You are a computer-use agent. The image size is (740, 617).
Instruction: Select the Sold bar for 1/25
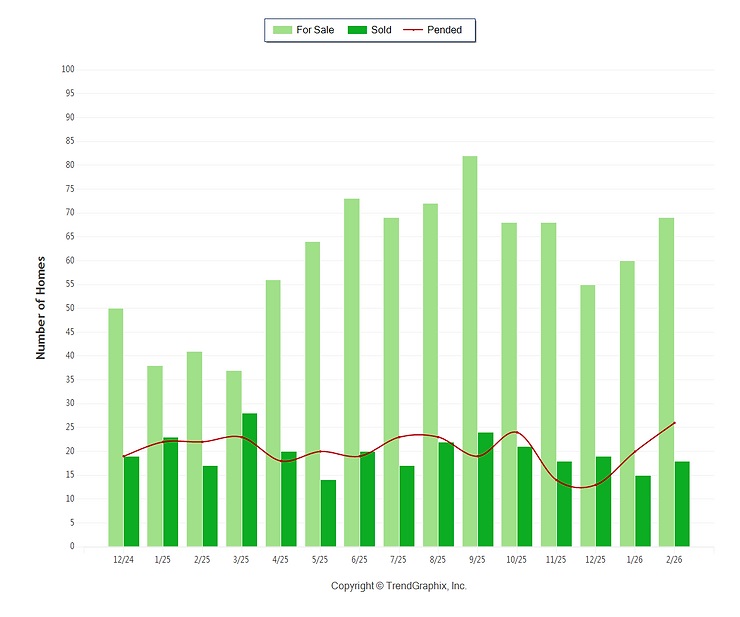coord(171,492)
